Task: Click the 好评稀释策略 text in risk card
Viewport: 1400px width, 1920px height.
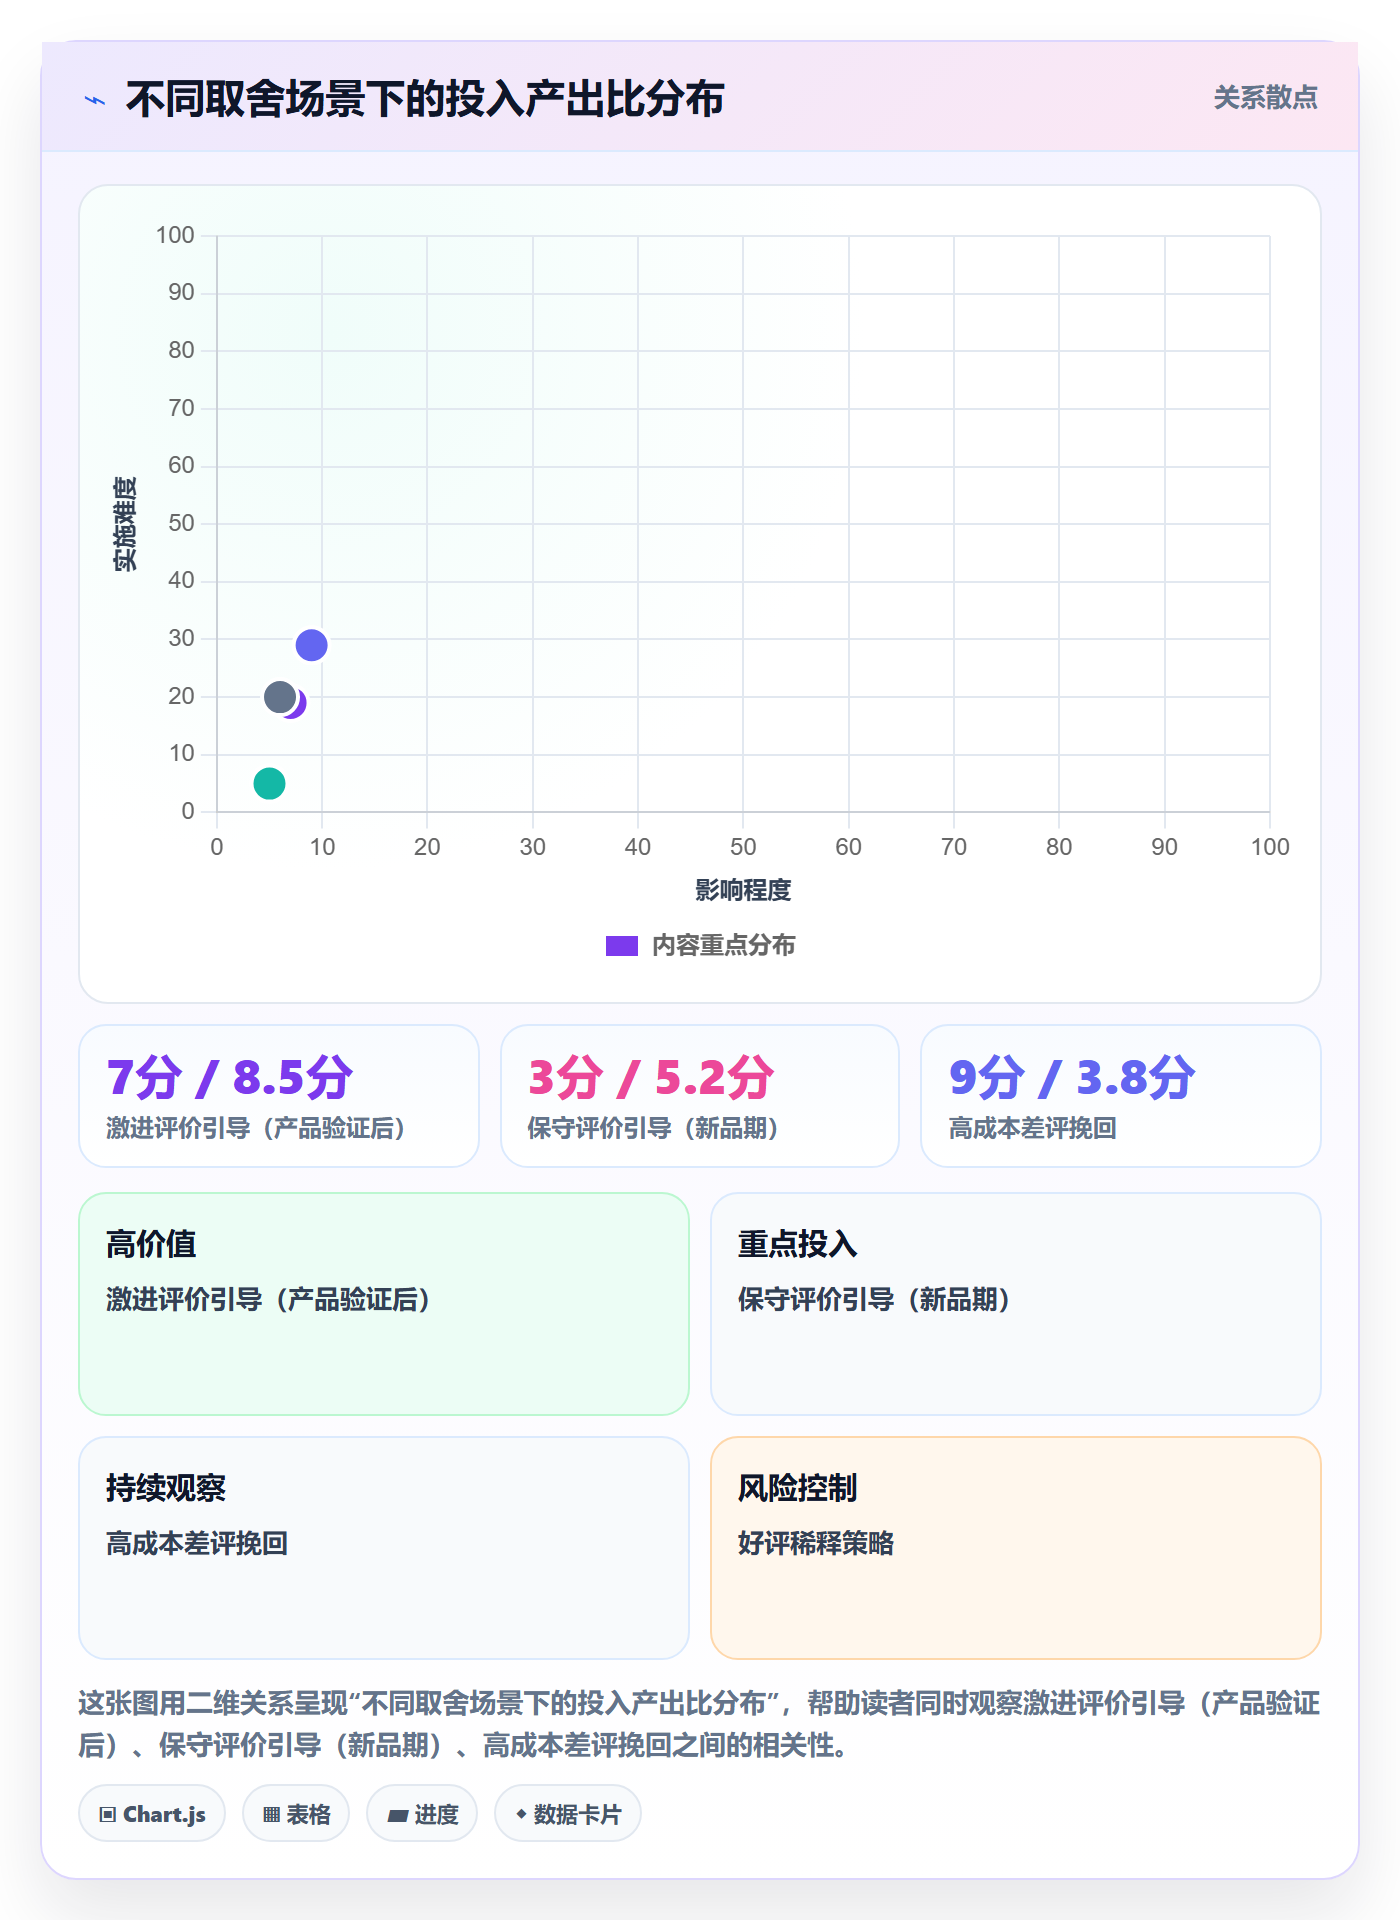Action: click(816, 1543)
